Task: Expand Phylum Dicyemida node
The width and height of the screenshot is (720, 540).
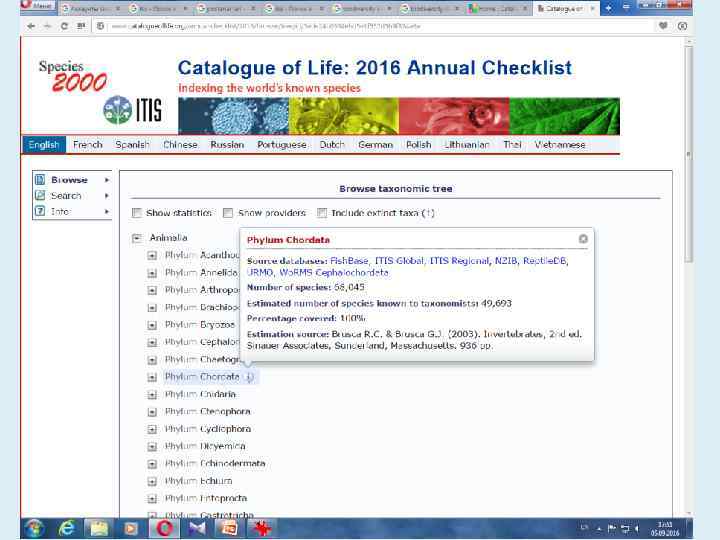Action: pos(152,447)
